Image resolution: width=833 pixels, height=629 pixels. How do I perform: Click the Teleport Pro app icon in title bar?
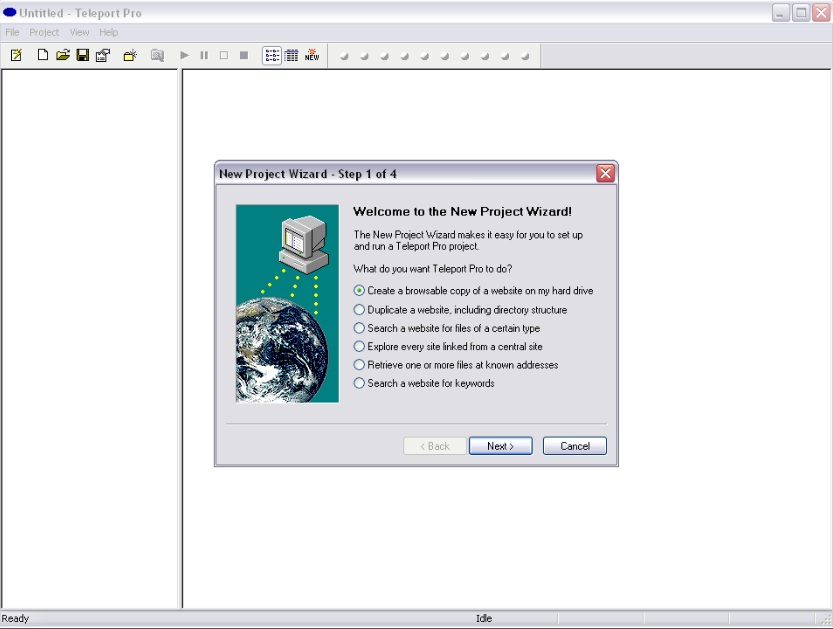[10, 13]
